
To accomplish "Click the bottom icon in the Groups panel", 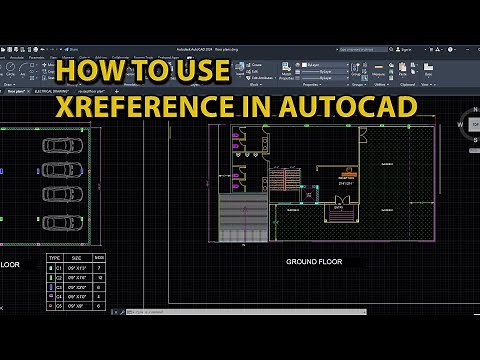I will point(365,78).
